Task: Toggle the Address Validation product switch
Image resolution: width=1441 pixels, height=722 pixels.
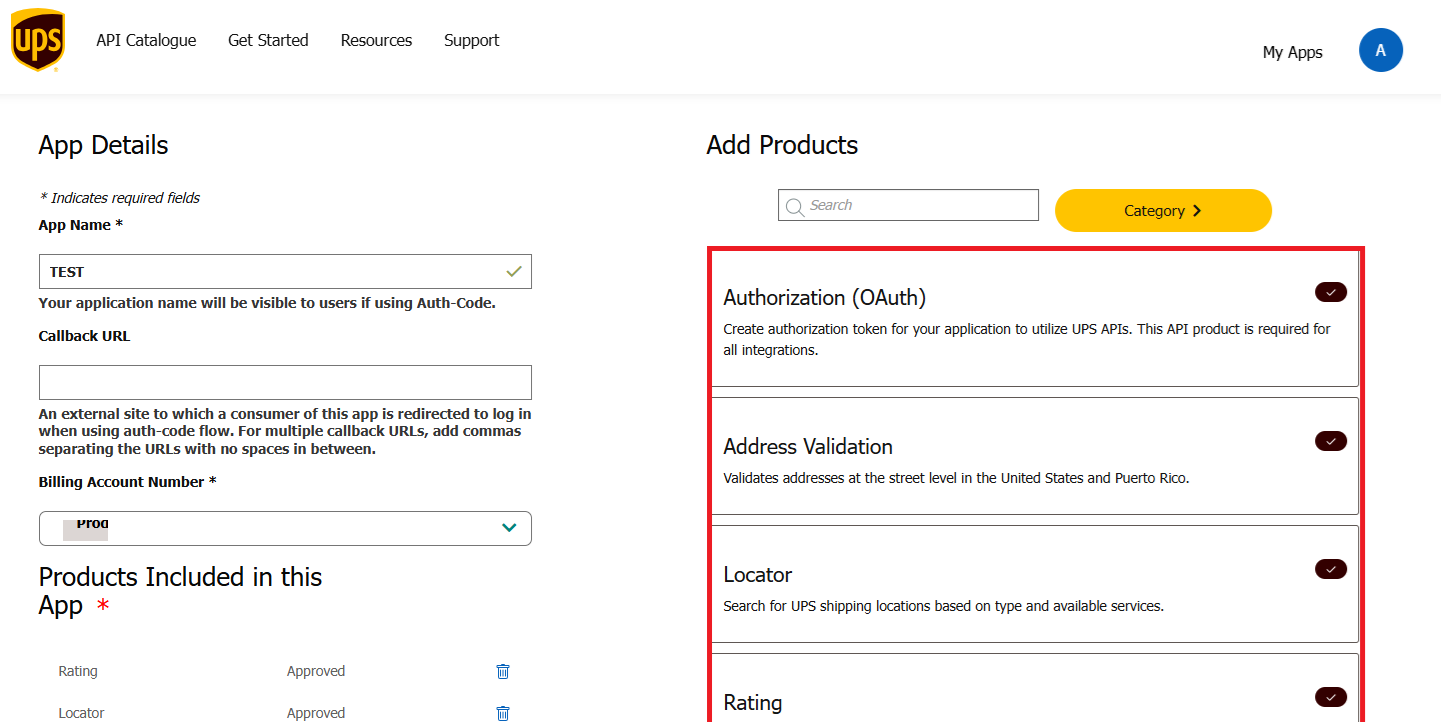Action: [x=1331, y=441]
